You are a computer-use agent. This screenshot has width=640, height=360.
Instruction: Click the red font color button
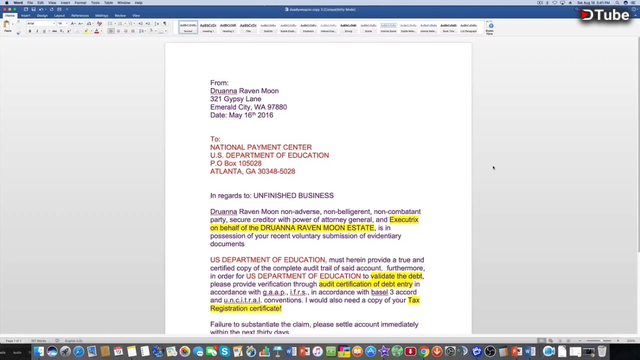coord(97,31)
